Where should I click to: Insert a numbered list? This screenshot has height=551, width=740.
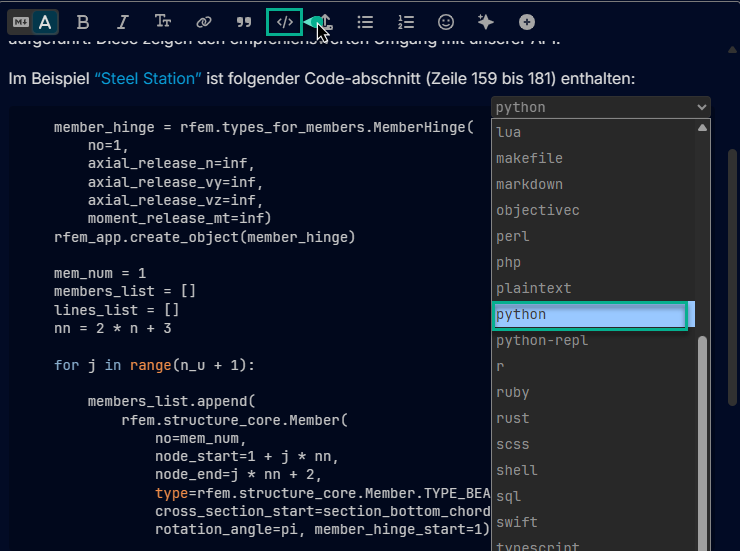[x=406, y=21]
